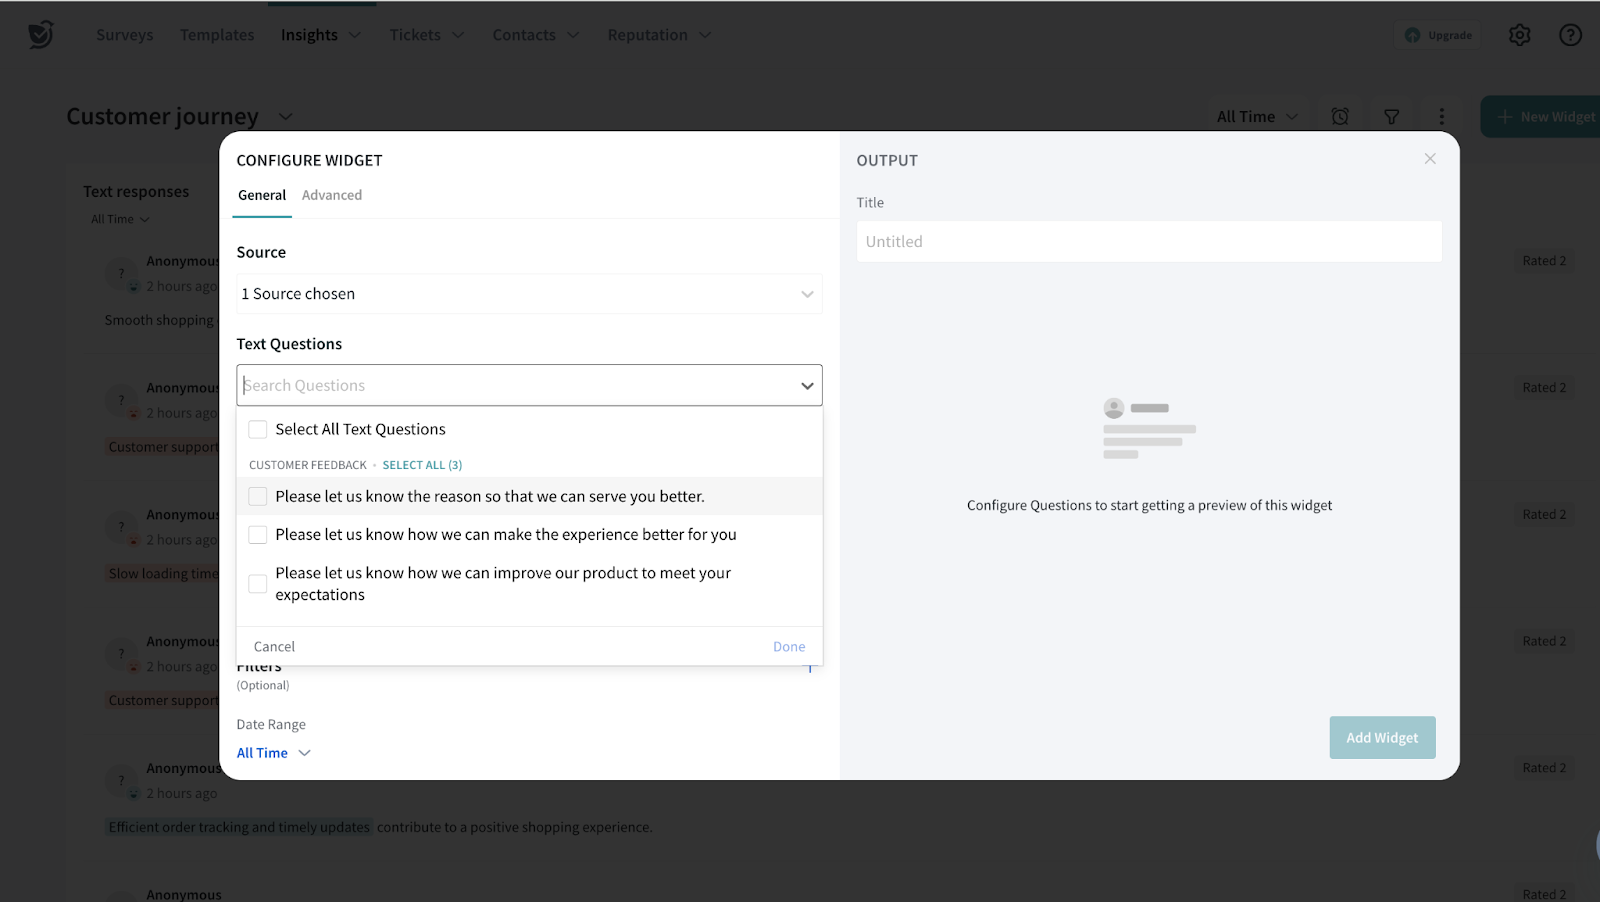The height and width of the screenshot is (902, 1600).
Task: Expand the 1 Source chosen dropdown
Action: point(529,294)
